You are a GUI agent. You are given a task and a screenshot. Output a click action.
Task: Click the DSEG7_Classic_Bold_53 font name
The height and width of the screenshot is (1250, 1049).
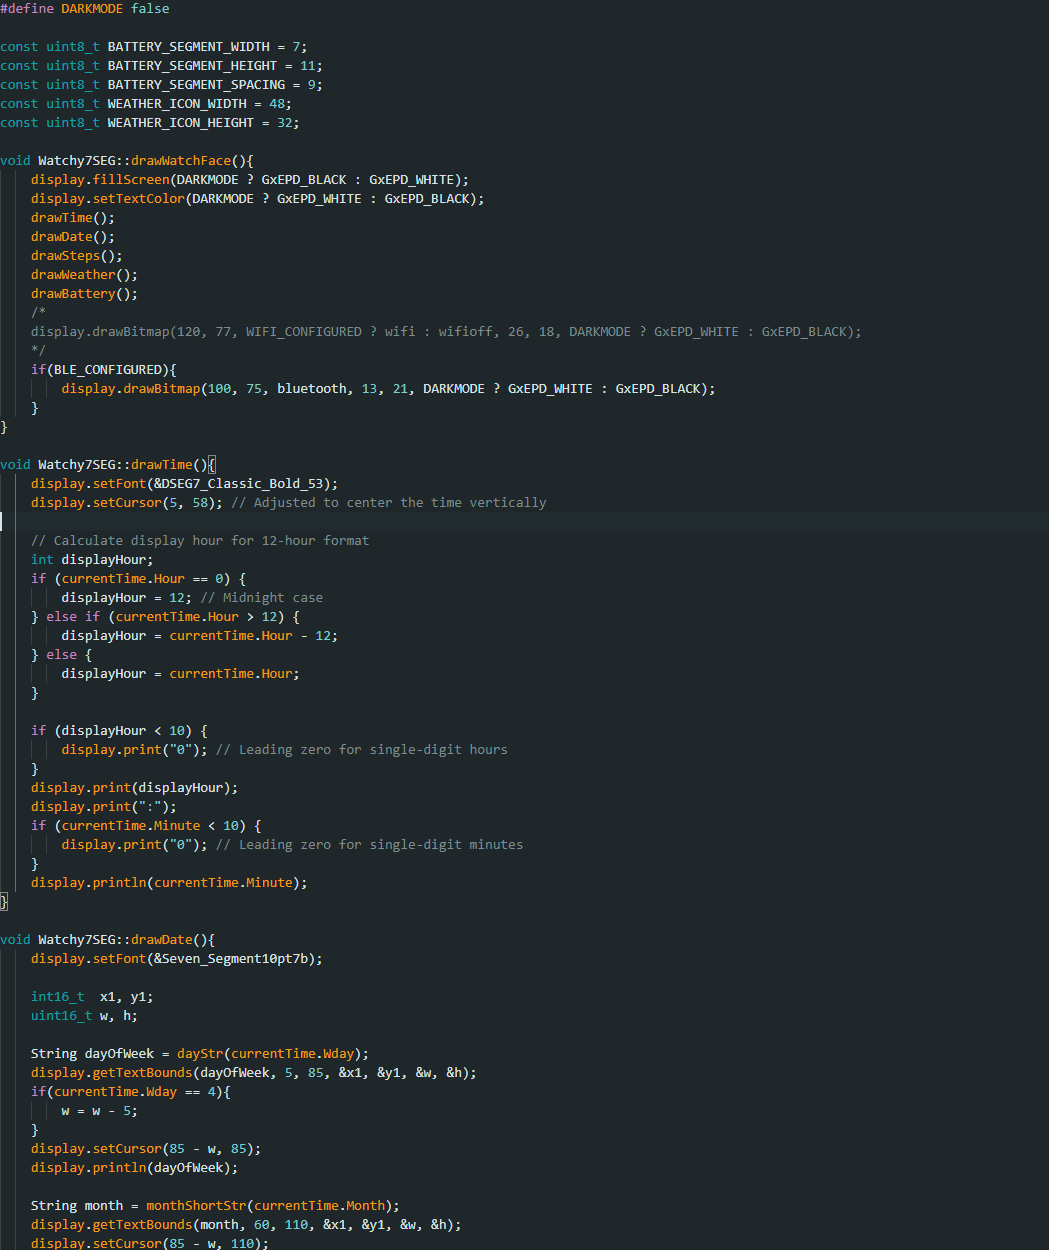pos(243,484)
